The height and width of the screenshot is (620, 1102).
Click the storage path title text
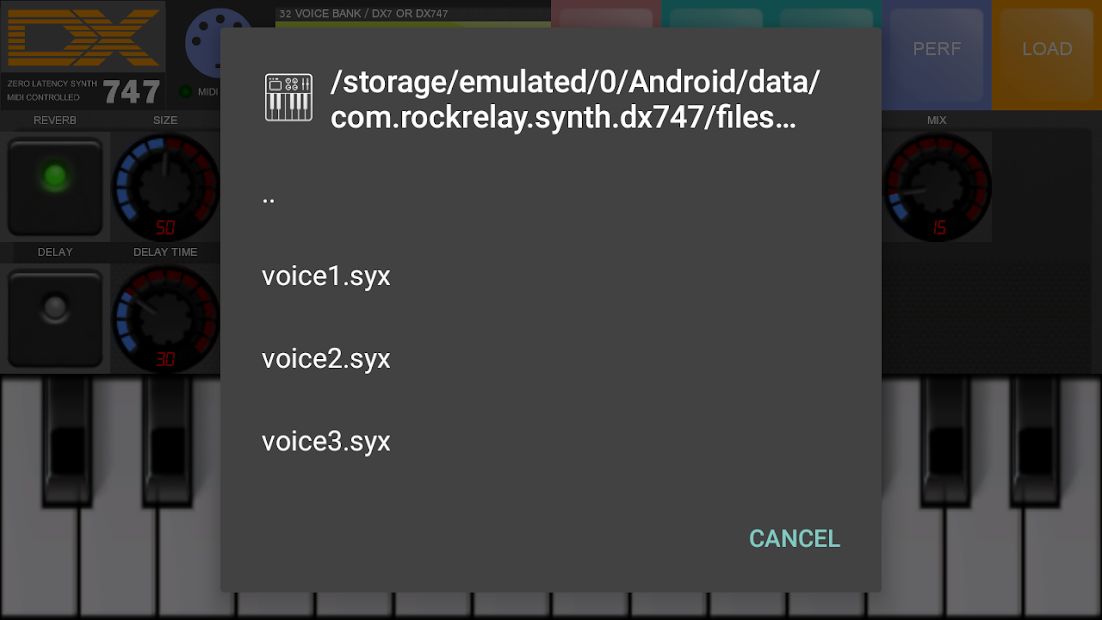click(575, 99)
